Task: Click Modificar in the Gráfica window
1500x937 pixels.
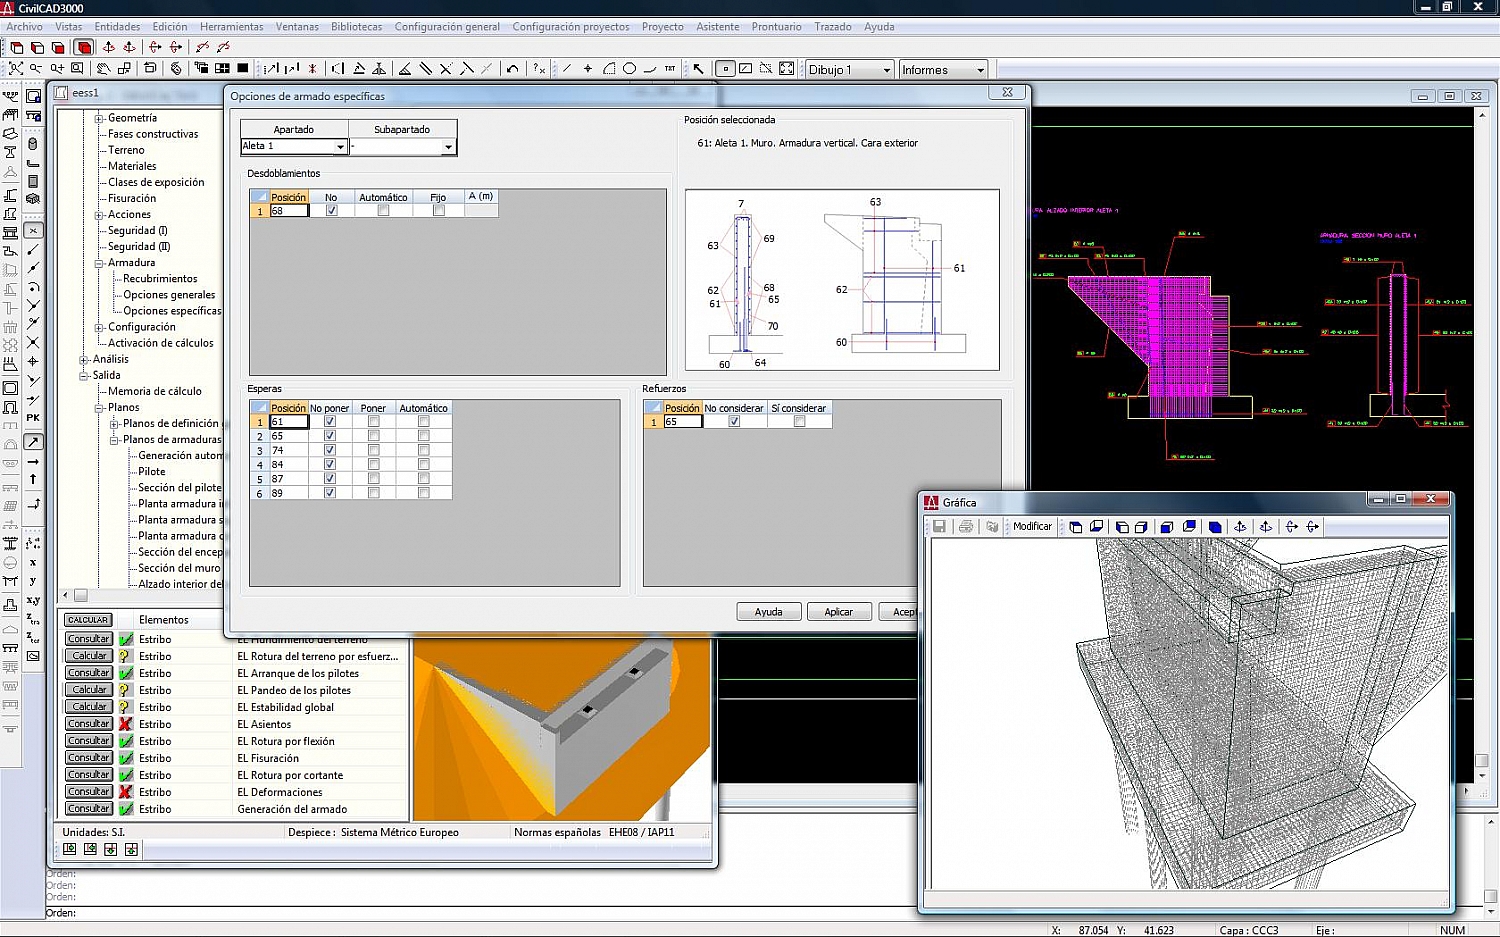Action: click(x=1032, y=526)
